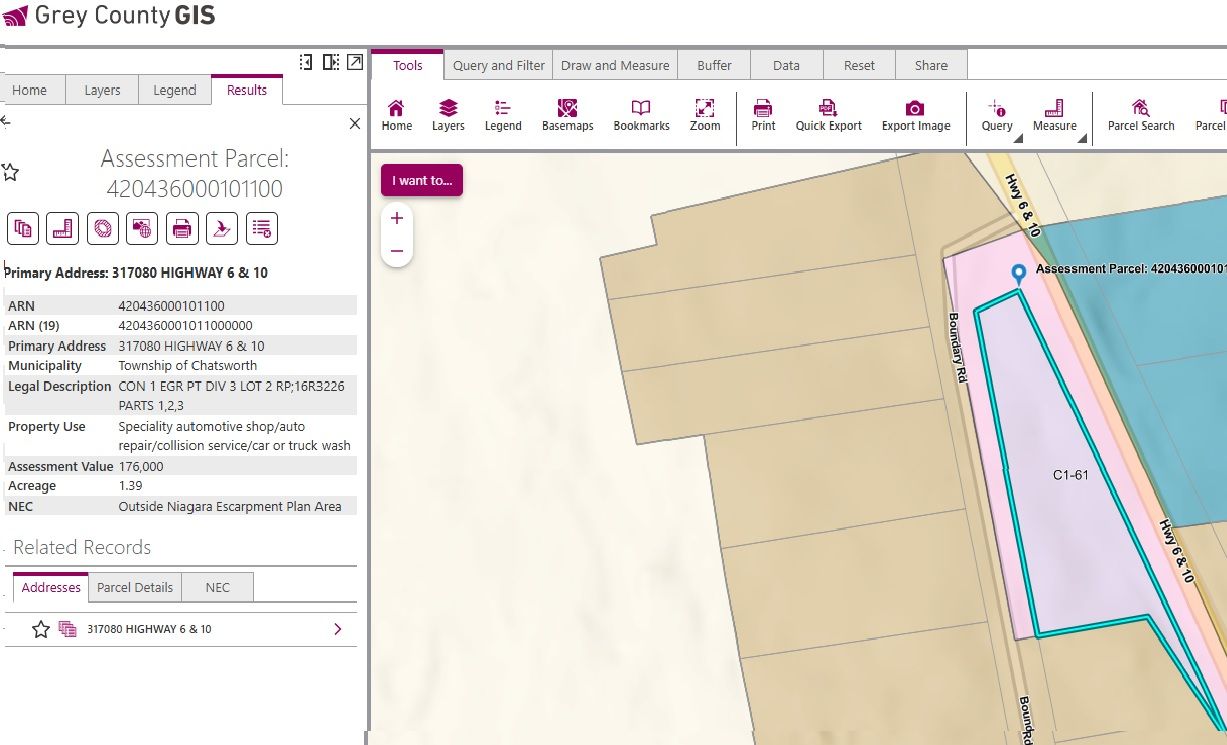This screenshot has height=745, width=1227.
Task: Click the blue parcel marker pin on map
Action: coord(1019,274)
